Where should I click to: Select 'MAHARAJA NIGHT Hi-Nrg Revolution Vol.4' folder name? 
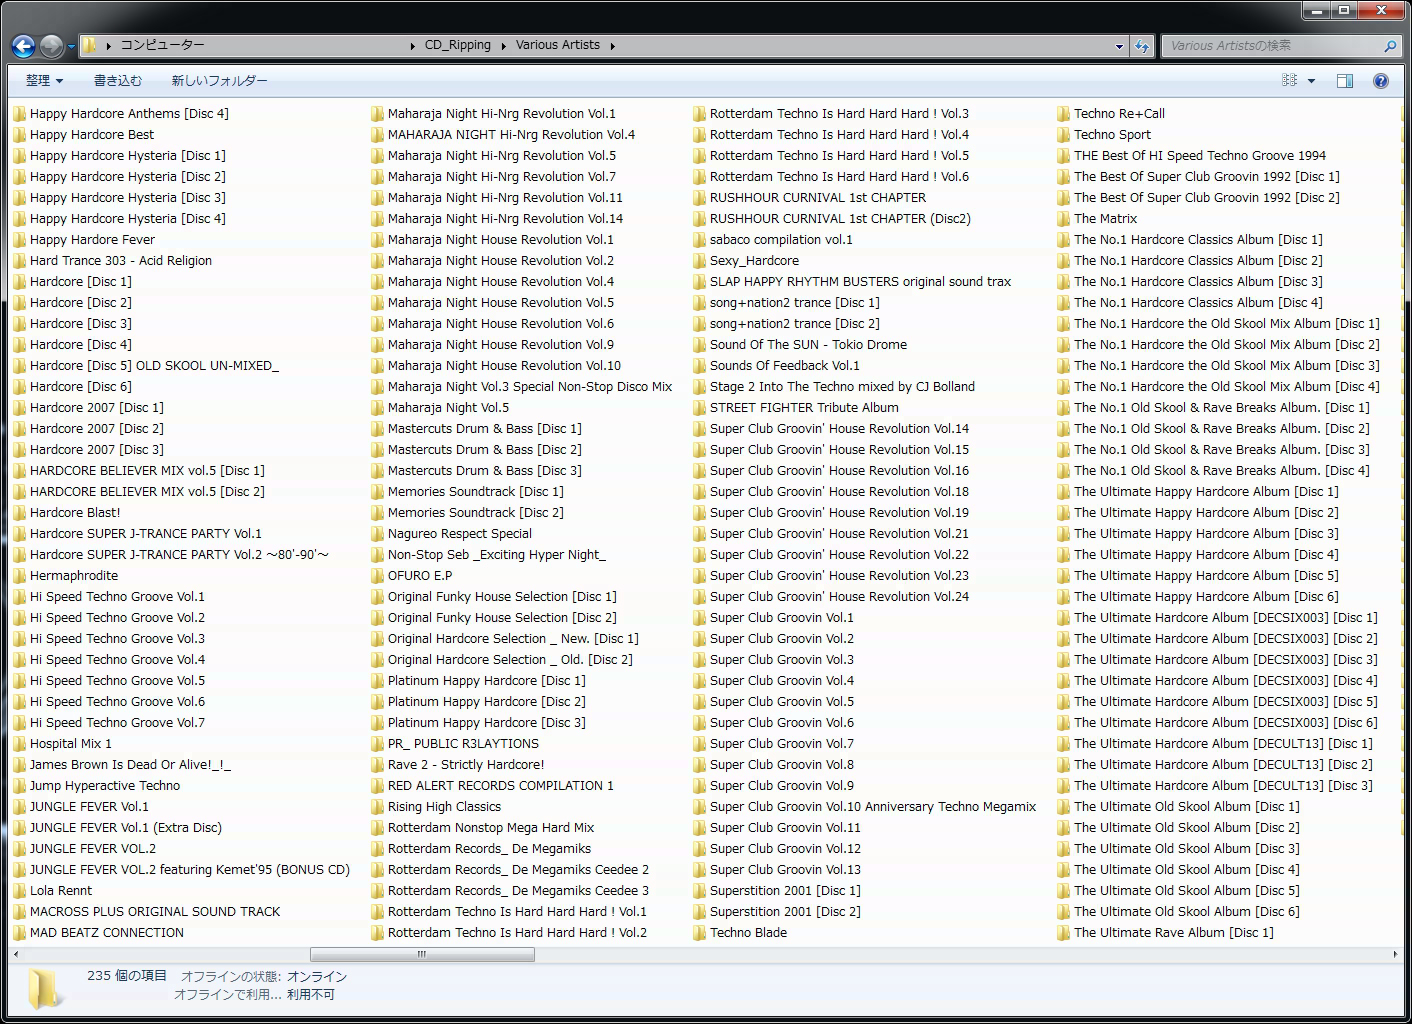(511, 135)
